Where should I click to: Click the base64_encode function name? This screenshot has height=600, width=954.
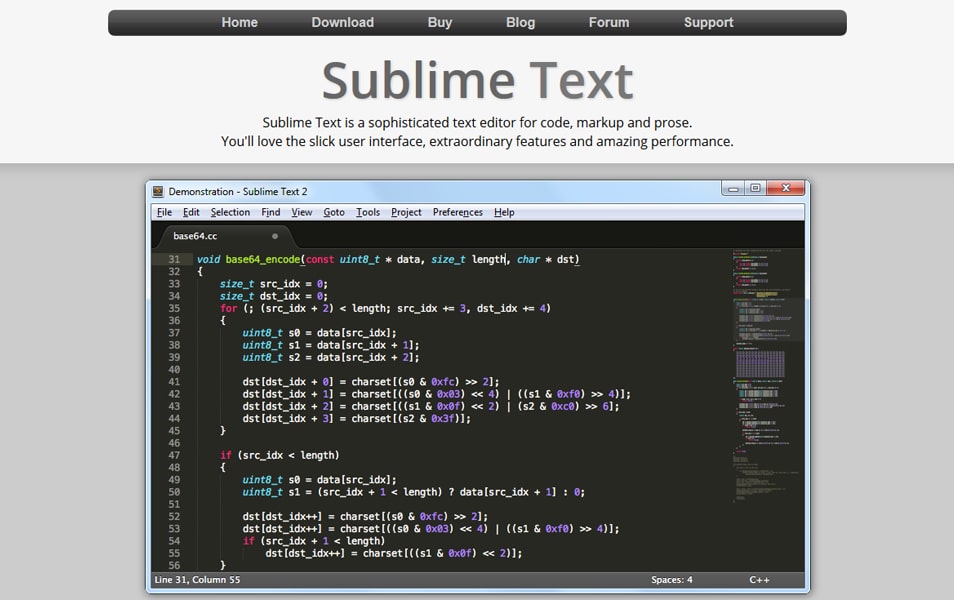pos(263,260)
